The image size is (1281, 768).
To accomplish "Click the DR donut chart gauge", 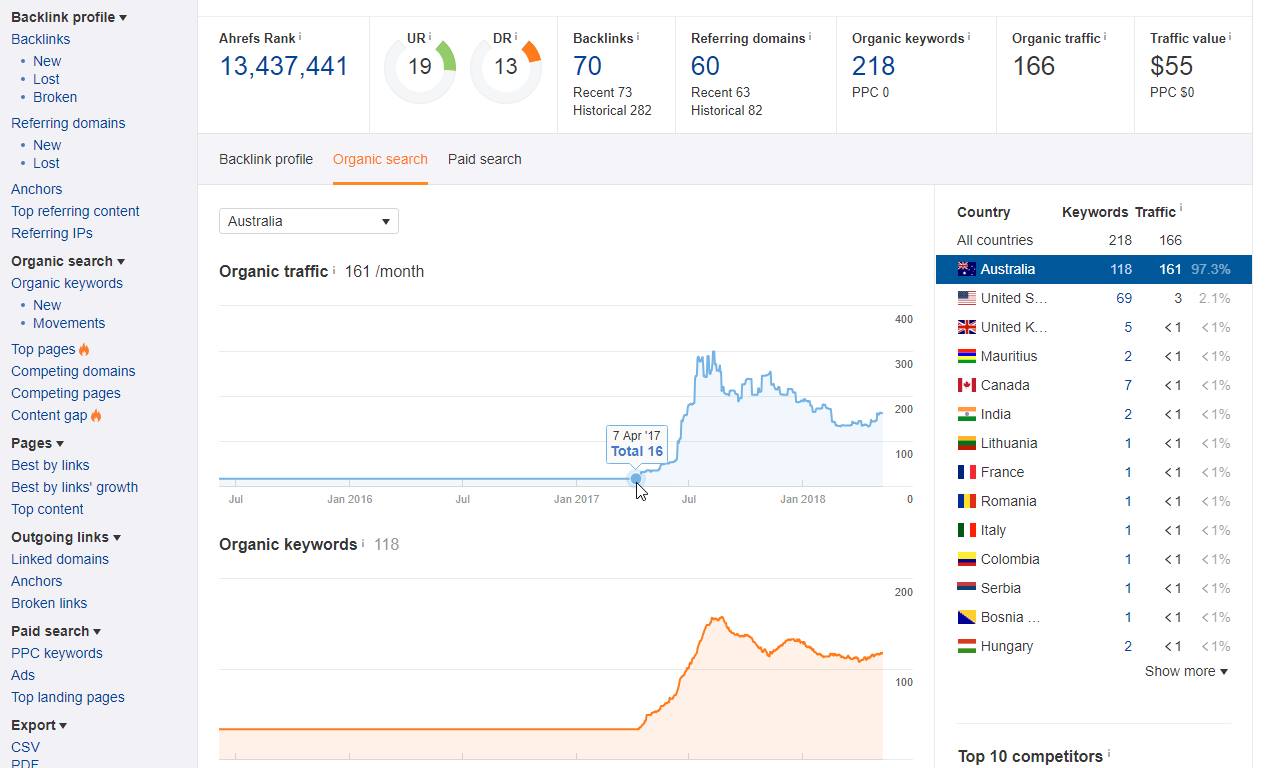I will coord(506,67).
